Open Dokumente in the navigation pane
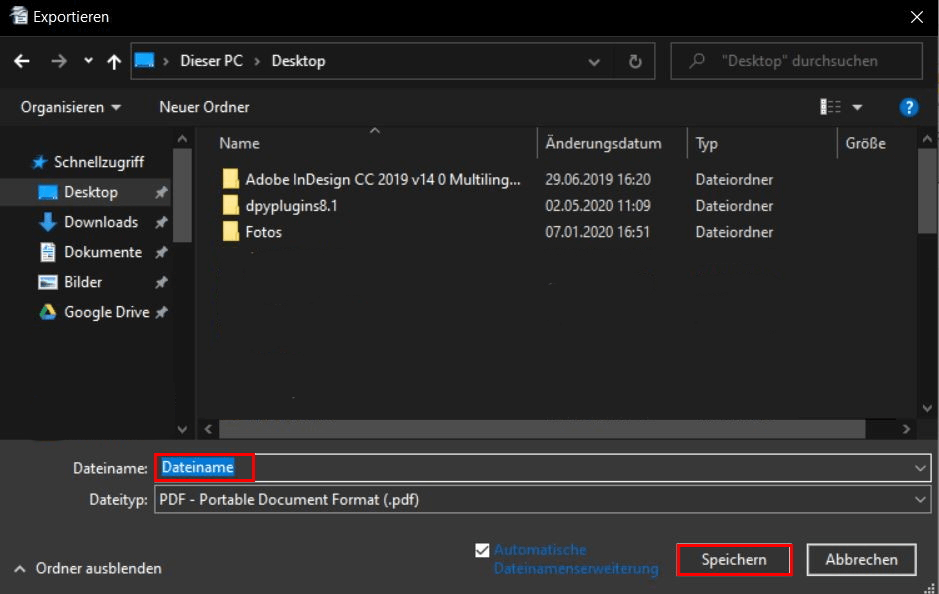Image resolution: width=939 pixels, height=594 pixels. [103, 252]
